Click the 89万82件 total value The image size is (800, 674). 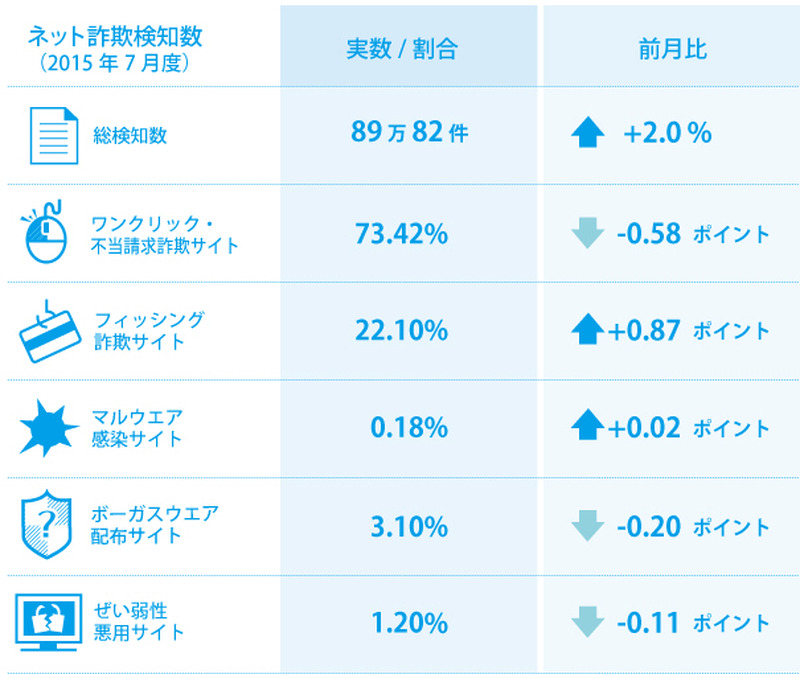[x=409, y=134]
